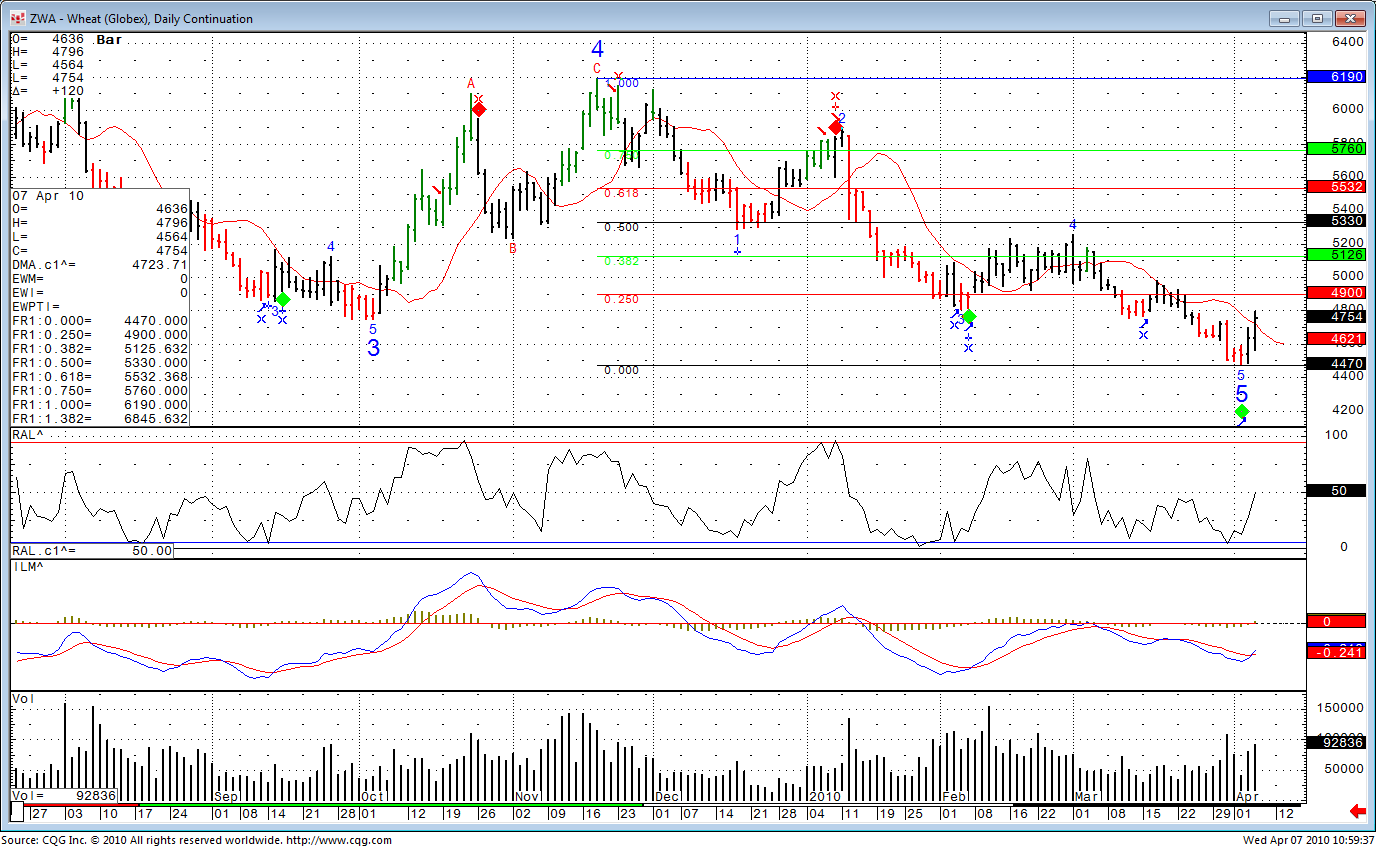The width and height of the screenshot is (1376, 848).
Task: Select the green diamond below wave 5
Action: 1242,412
